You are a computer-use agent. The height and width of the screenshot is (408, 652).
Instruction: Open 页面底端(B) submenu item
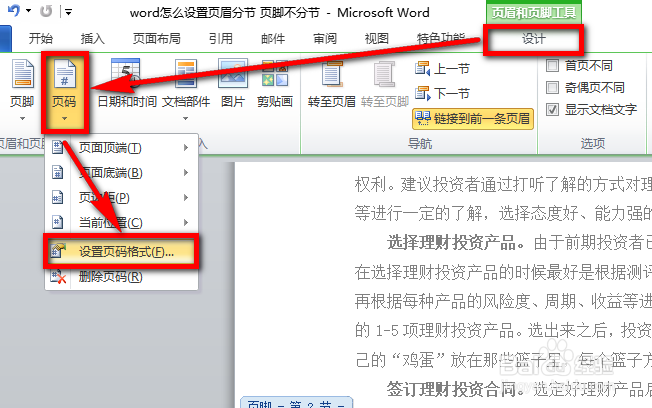[121, 173]
